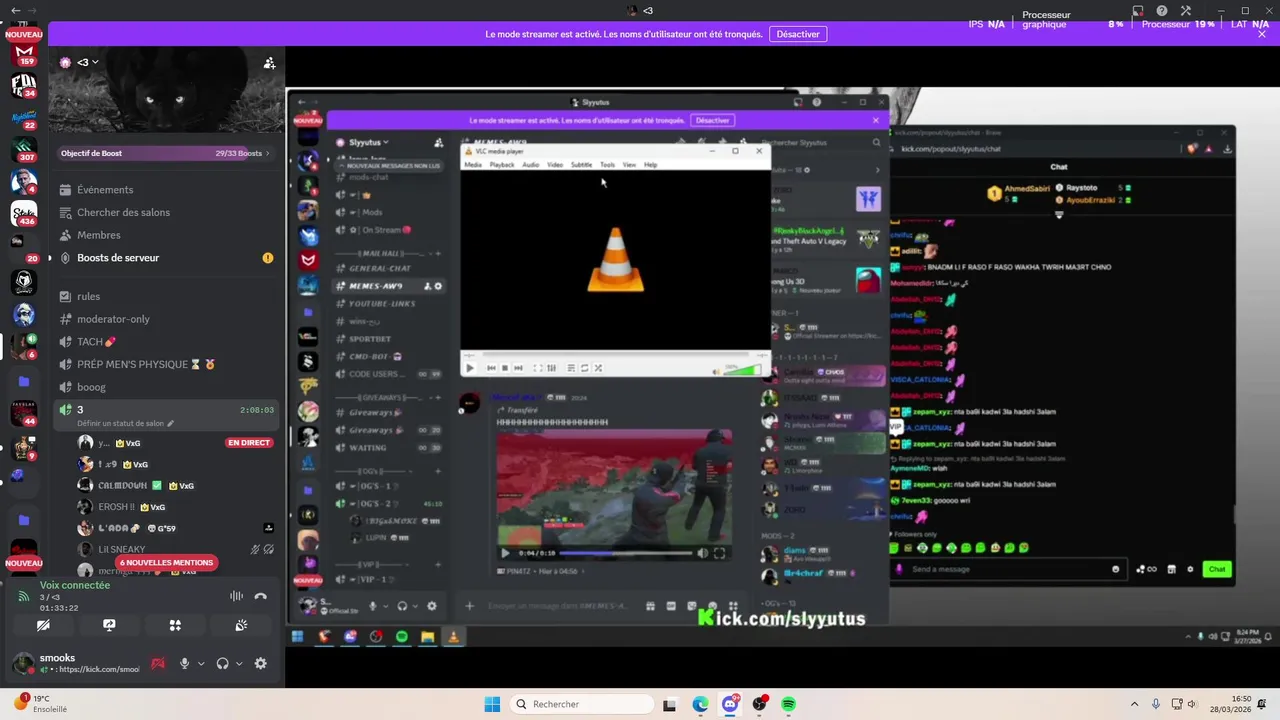
Task: Click the screen share button in voice panel
Action: pos(109,625)
